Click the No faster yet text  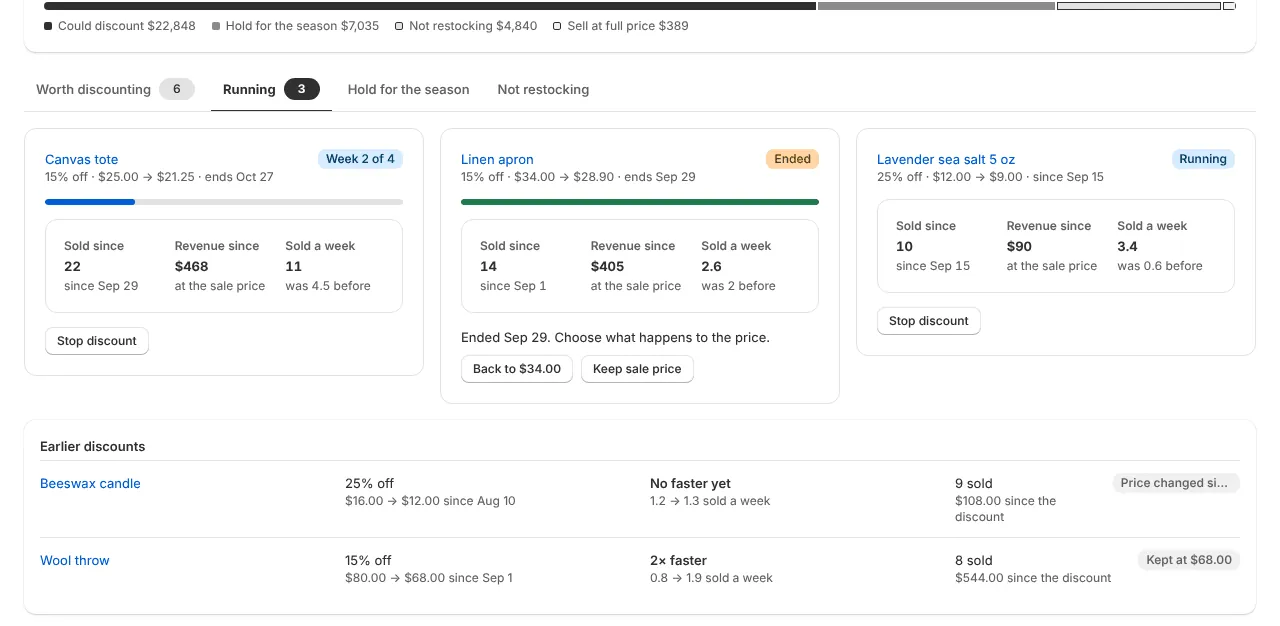690,483
